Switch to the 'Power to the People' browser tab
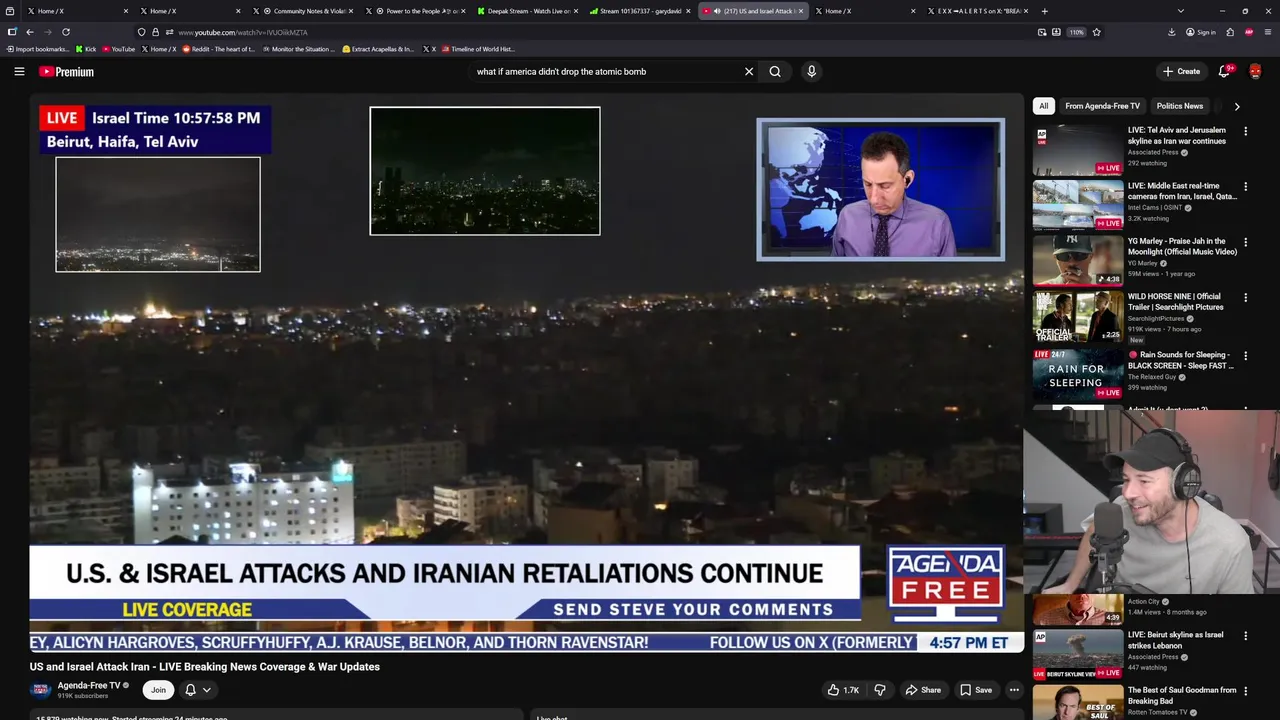Viewport: 1280px width, 720px height. 416,11
